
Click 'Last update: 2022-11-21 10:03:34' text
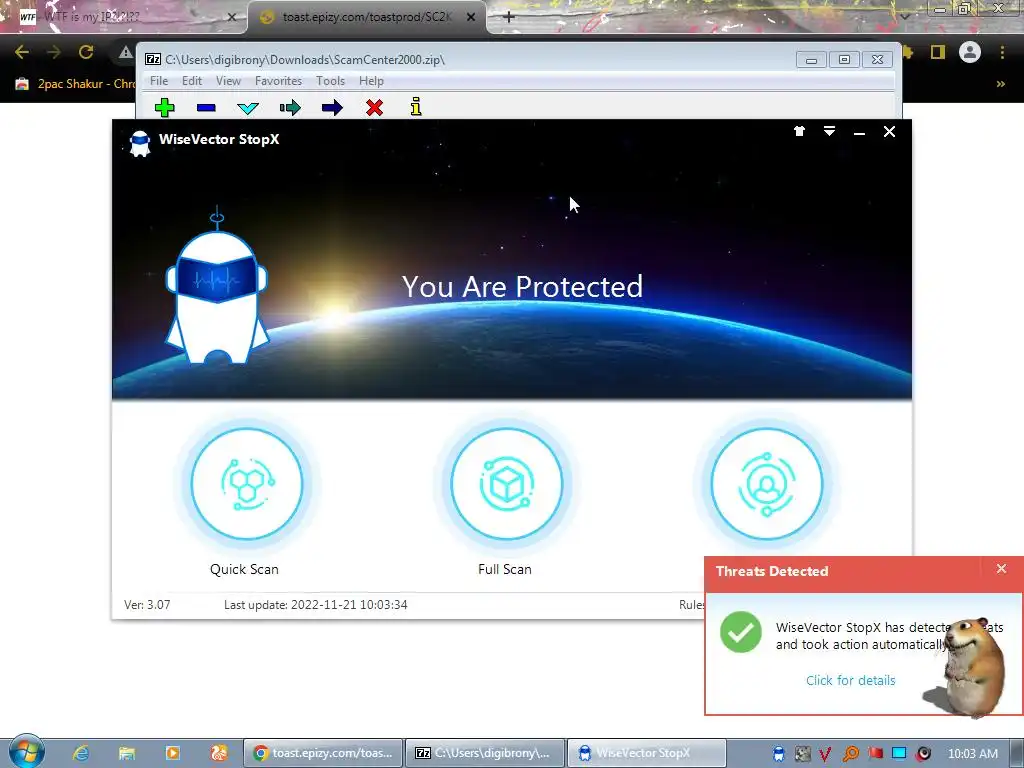pos(315,605)
